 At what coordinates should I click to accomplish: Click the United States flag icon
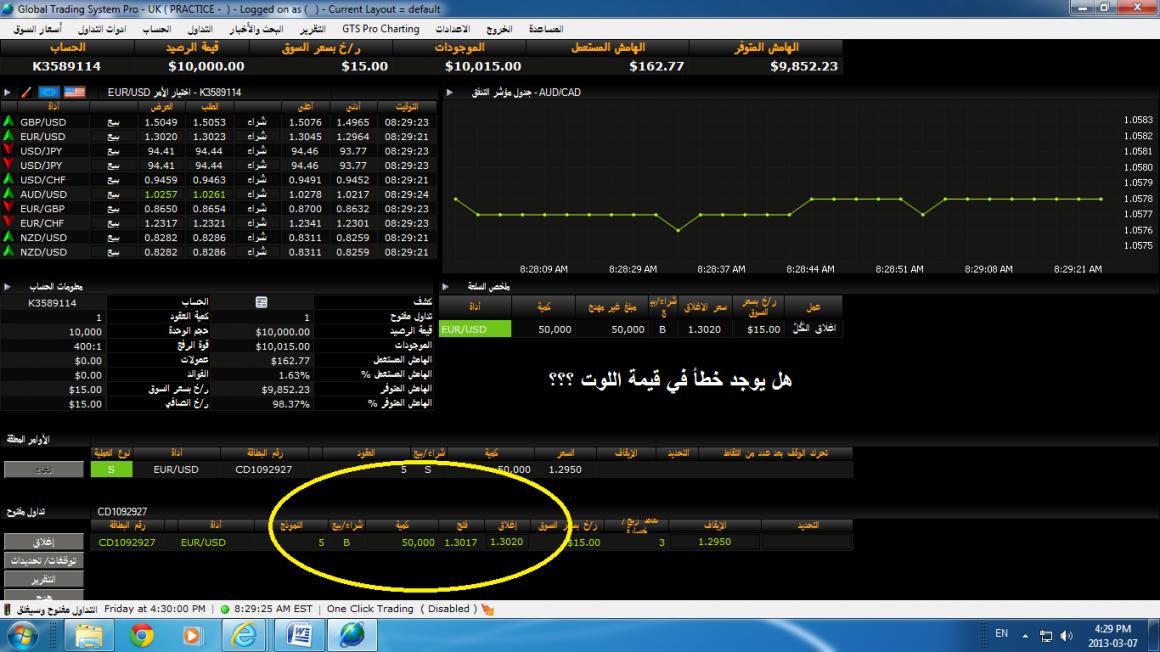(75, 93)
